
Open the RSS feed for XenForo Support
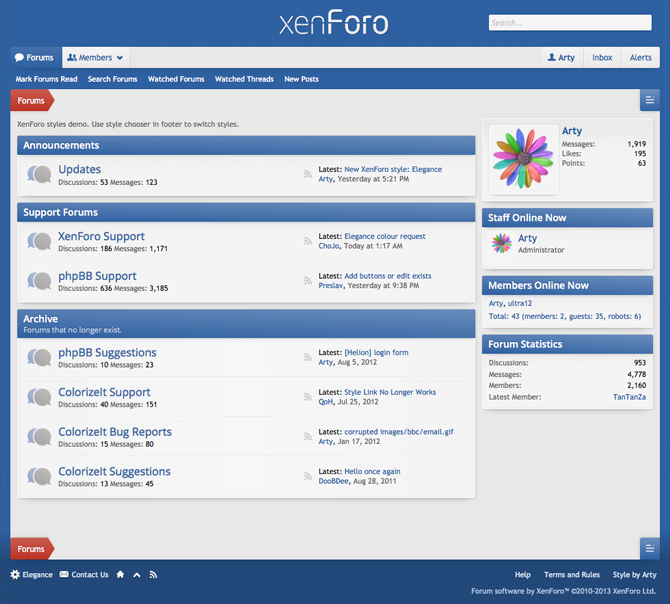[308, 241]
